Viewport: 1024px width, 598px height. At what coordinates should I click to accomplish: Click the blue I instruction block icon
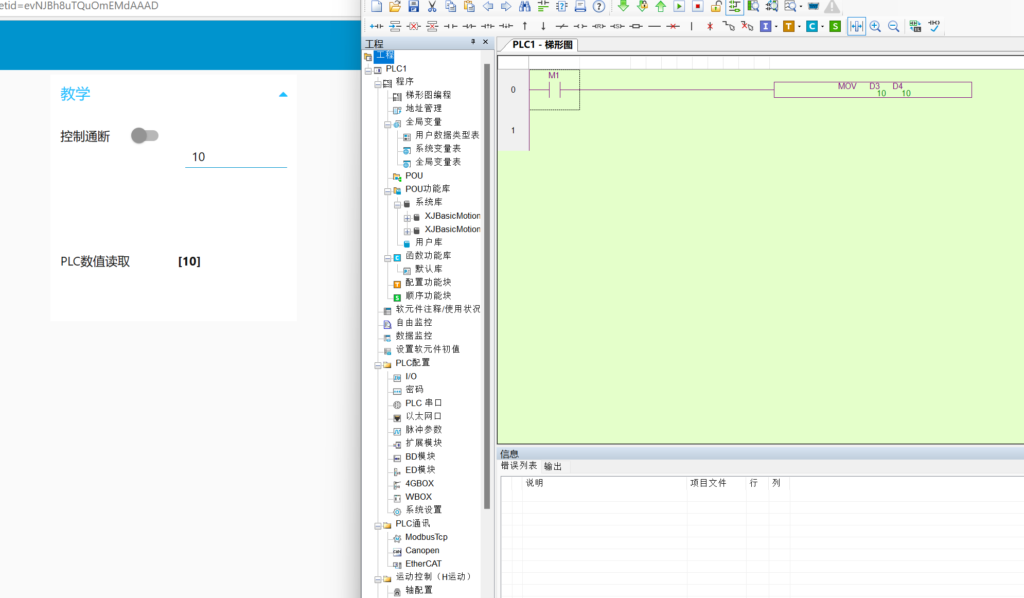(765, 26)
